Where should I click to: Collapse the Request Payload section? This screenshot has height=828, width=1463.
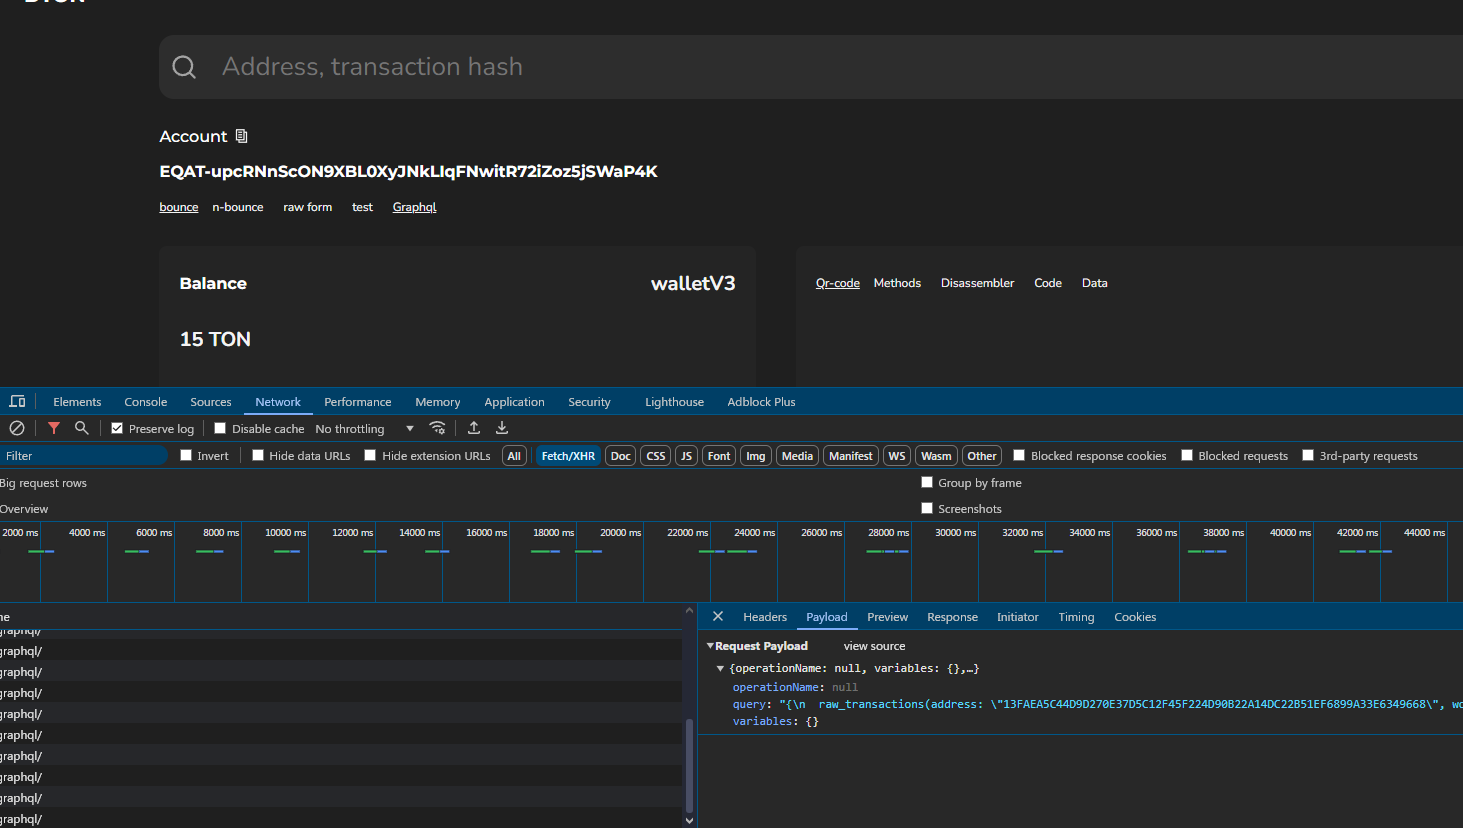710,647
